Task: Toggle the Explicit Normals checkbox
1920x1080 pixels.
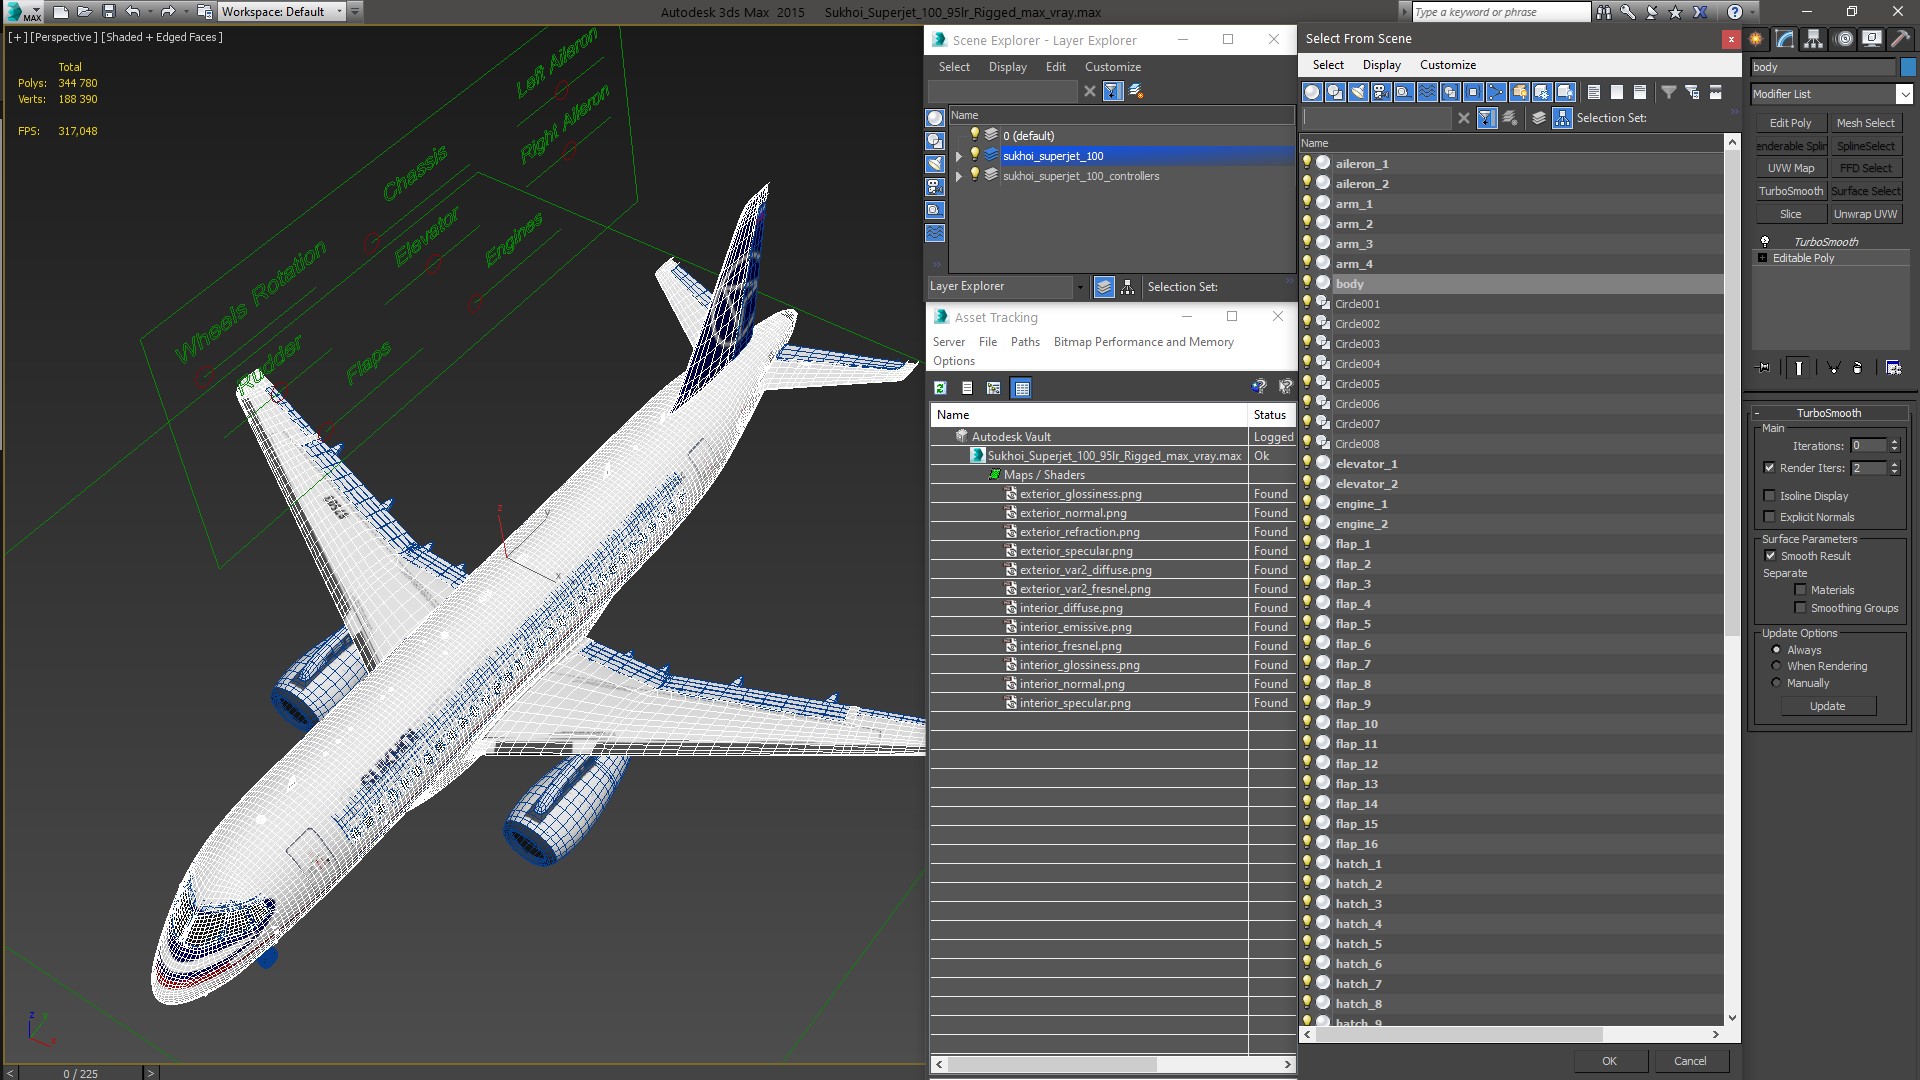Action: pos(1769,517)
